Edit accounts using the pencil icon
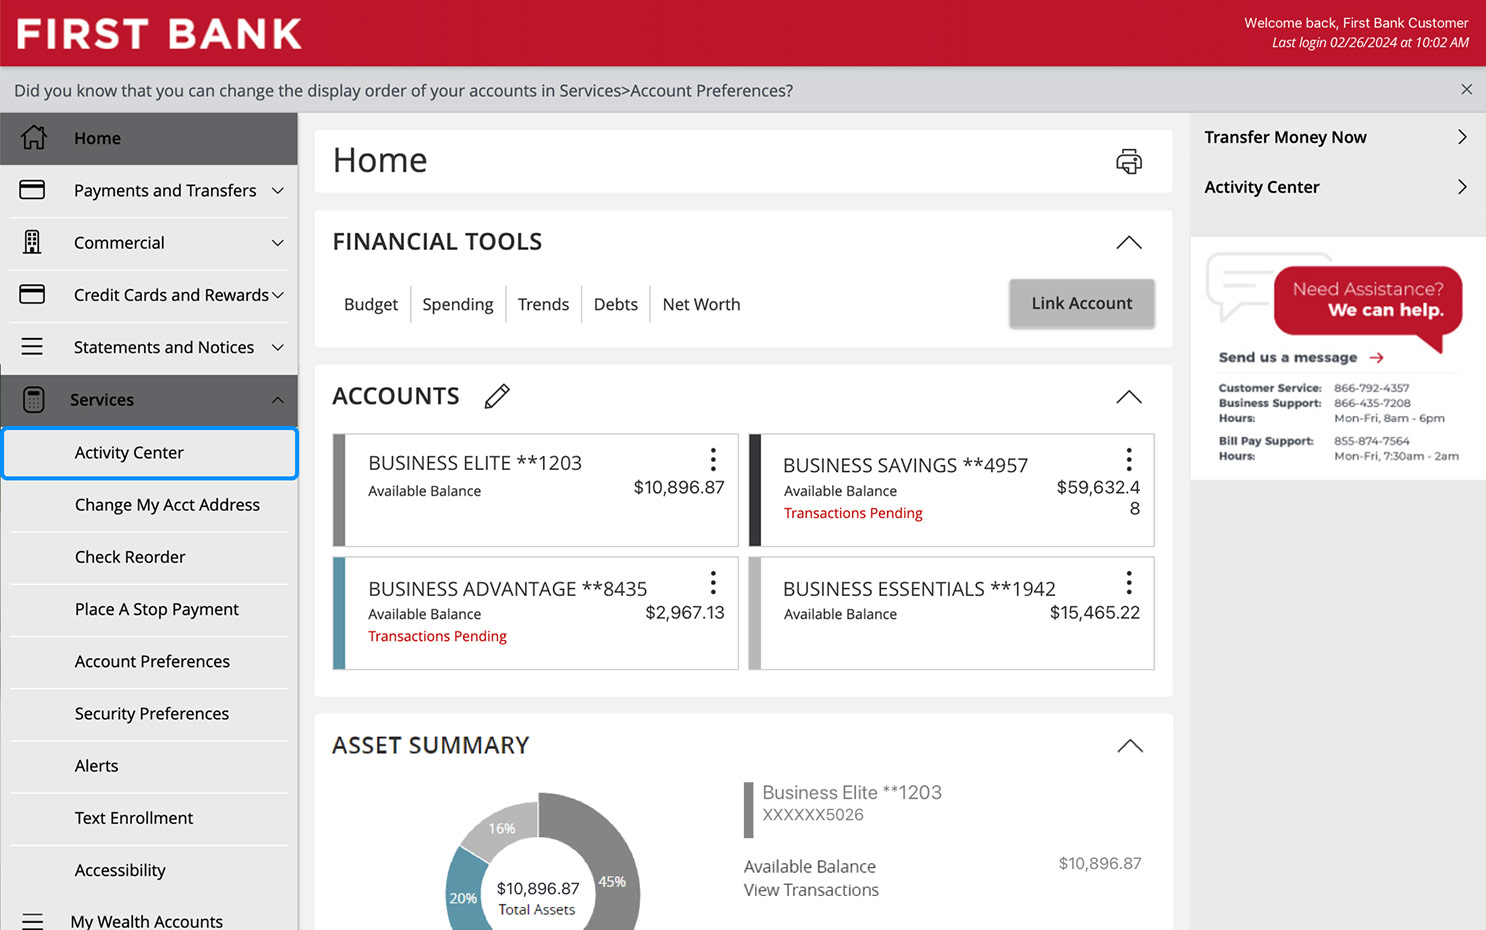 (x=497, y=396)
